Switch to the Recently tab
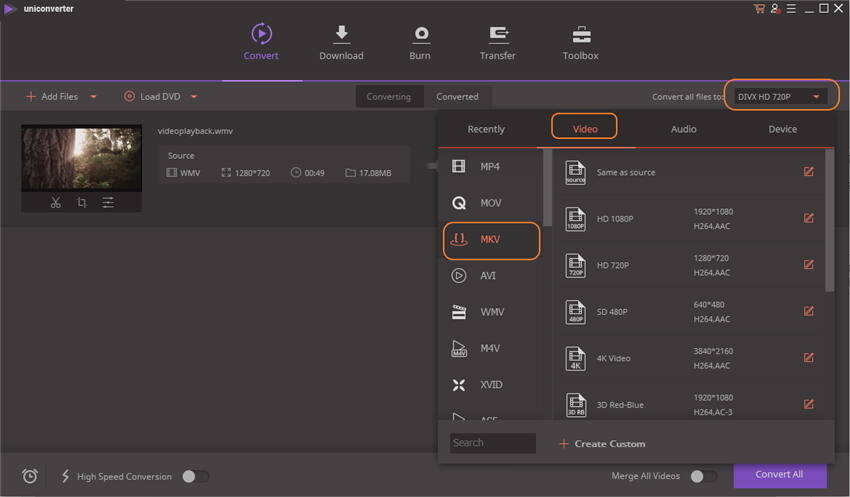Viewport: 850px width, 497px height. 486,129
